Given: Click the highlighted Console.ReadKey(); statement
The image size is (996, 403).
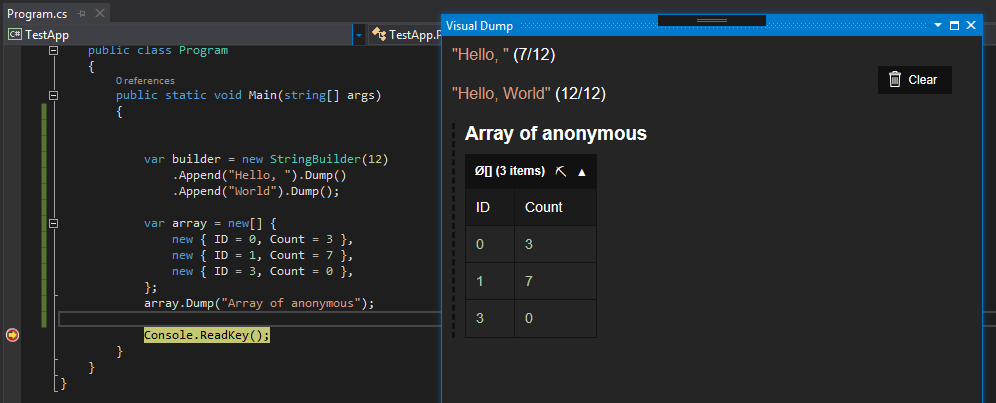Looking at the screenshot, I should [x=207, y=335].
